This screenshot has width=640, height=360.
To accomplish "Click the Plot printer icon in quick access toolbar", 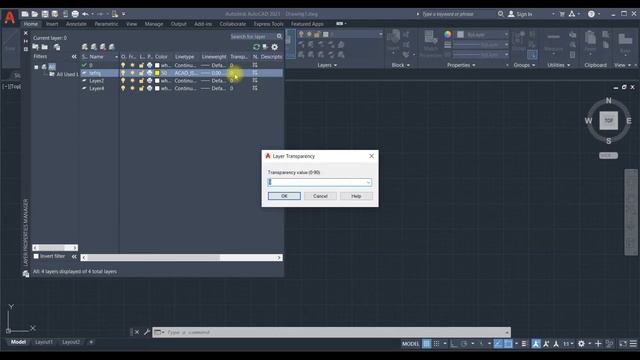I will pos(75,14).
